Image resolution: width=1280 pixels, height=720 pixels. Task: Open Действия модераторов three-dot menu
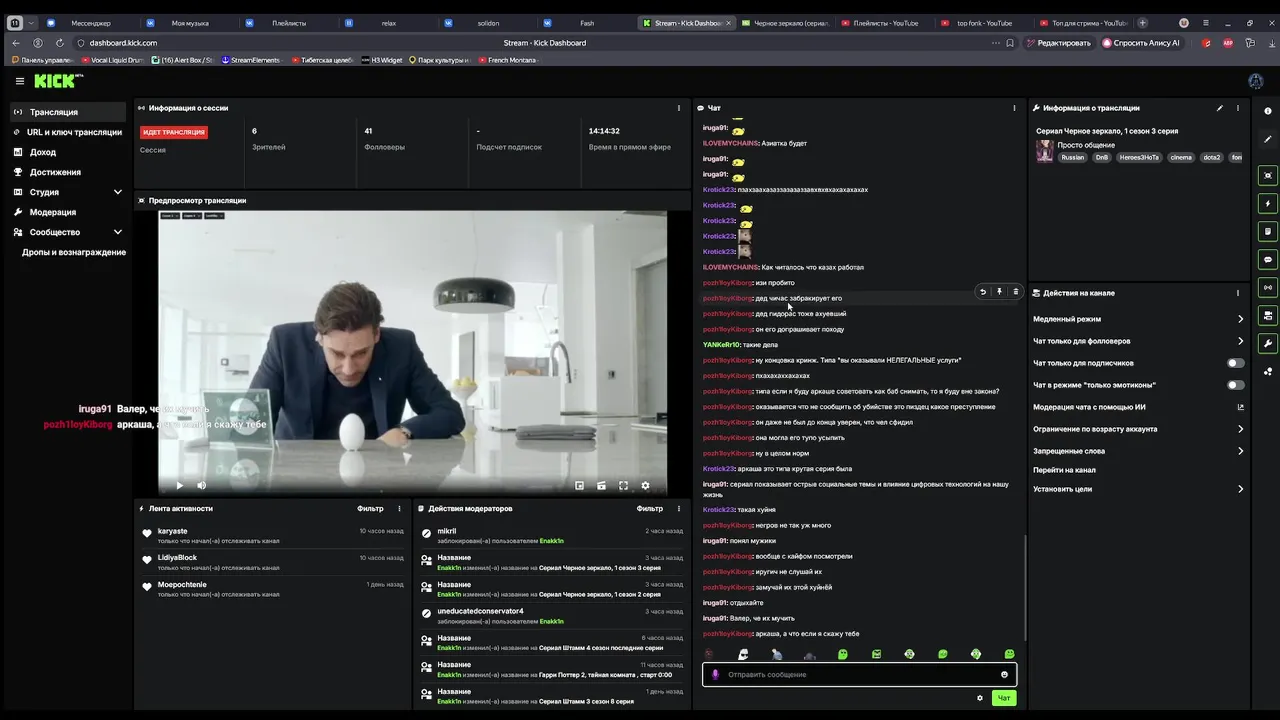[x=679, y=509]
